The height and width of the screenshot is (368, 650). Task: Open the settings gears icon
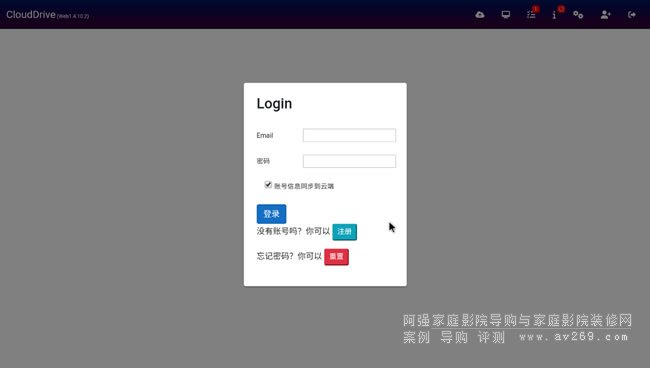point(578,15)
